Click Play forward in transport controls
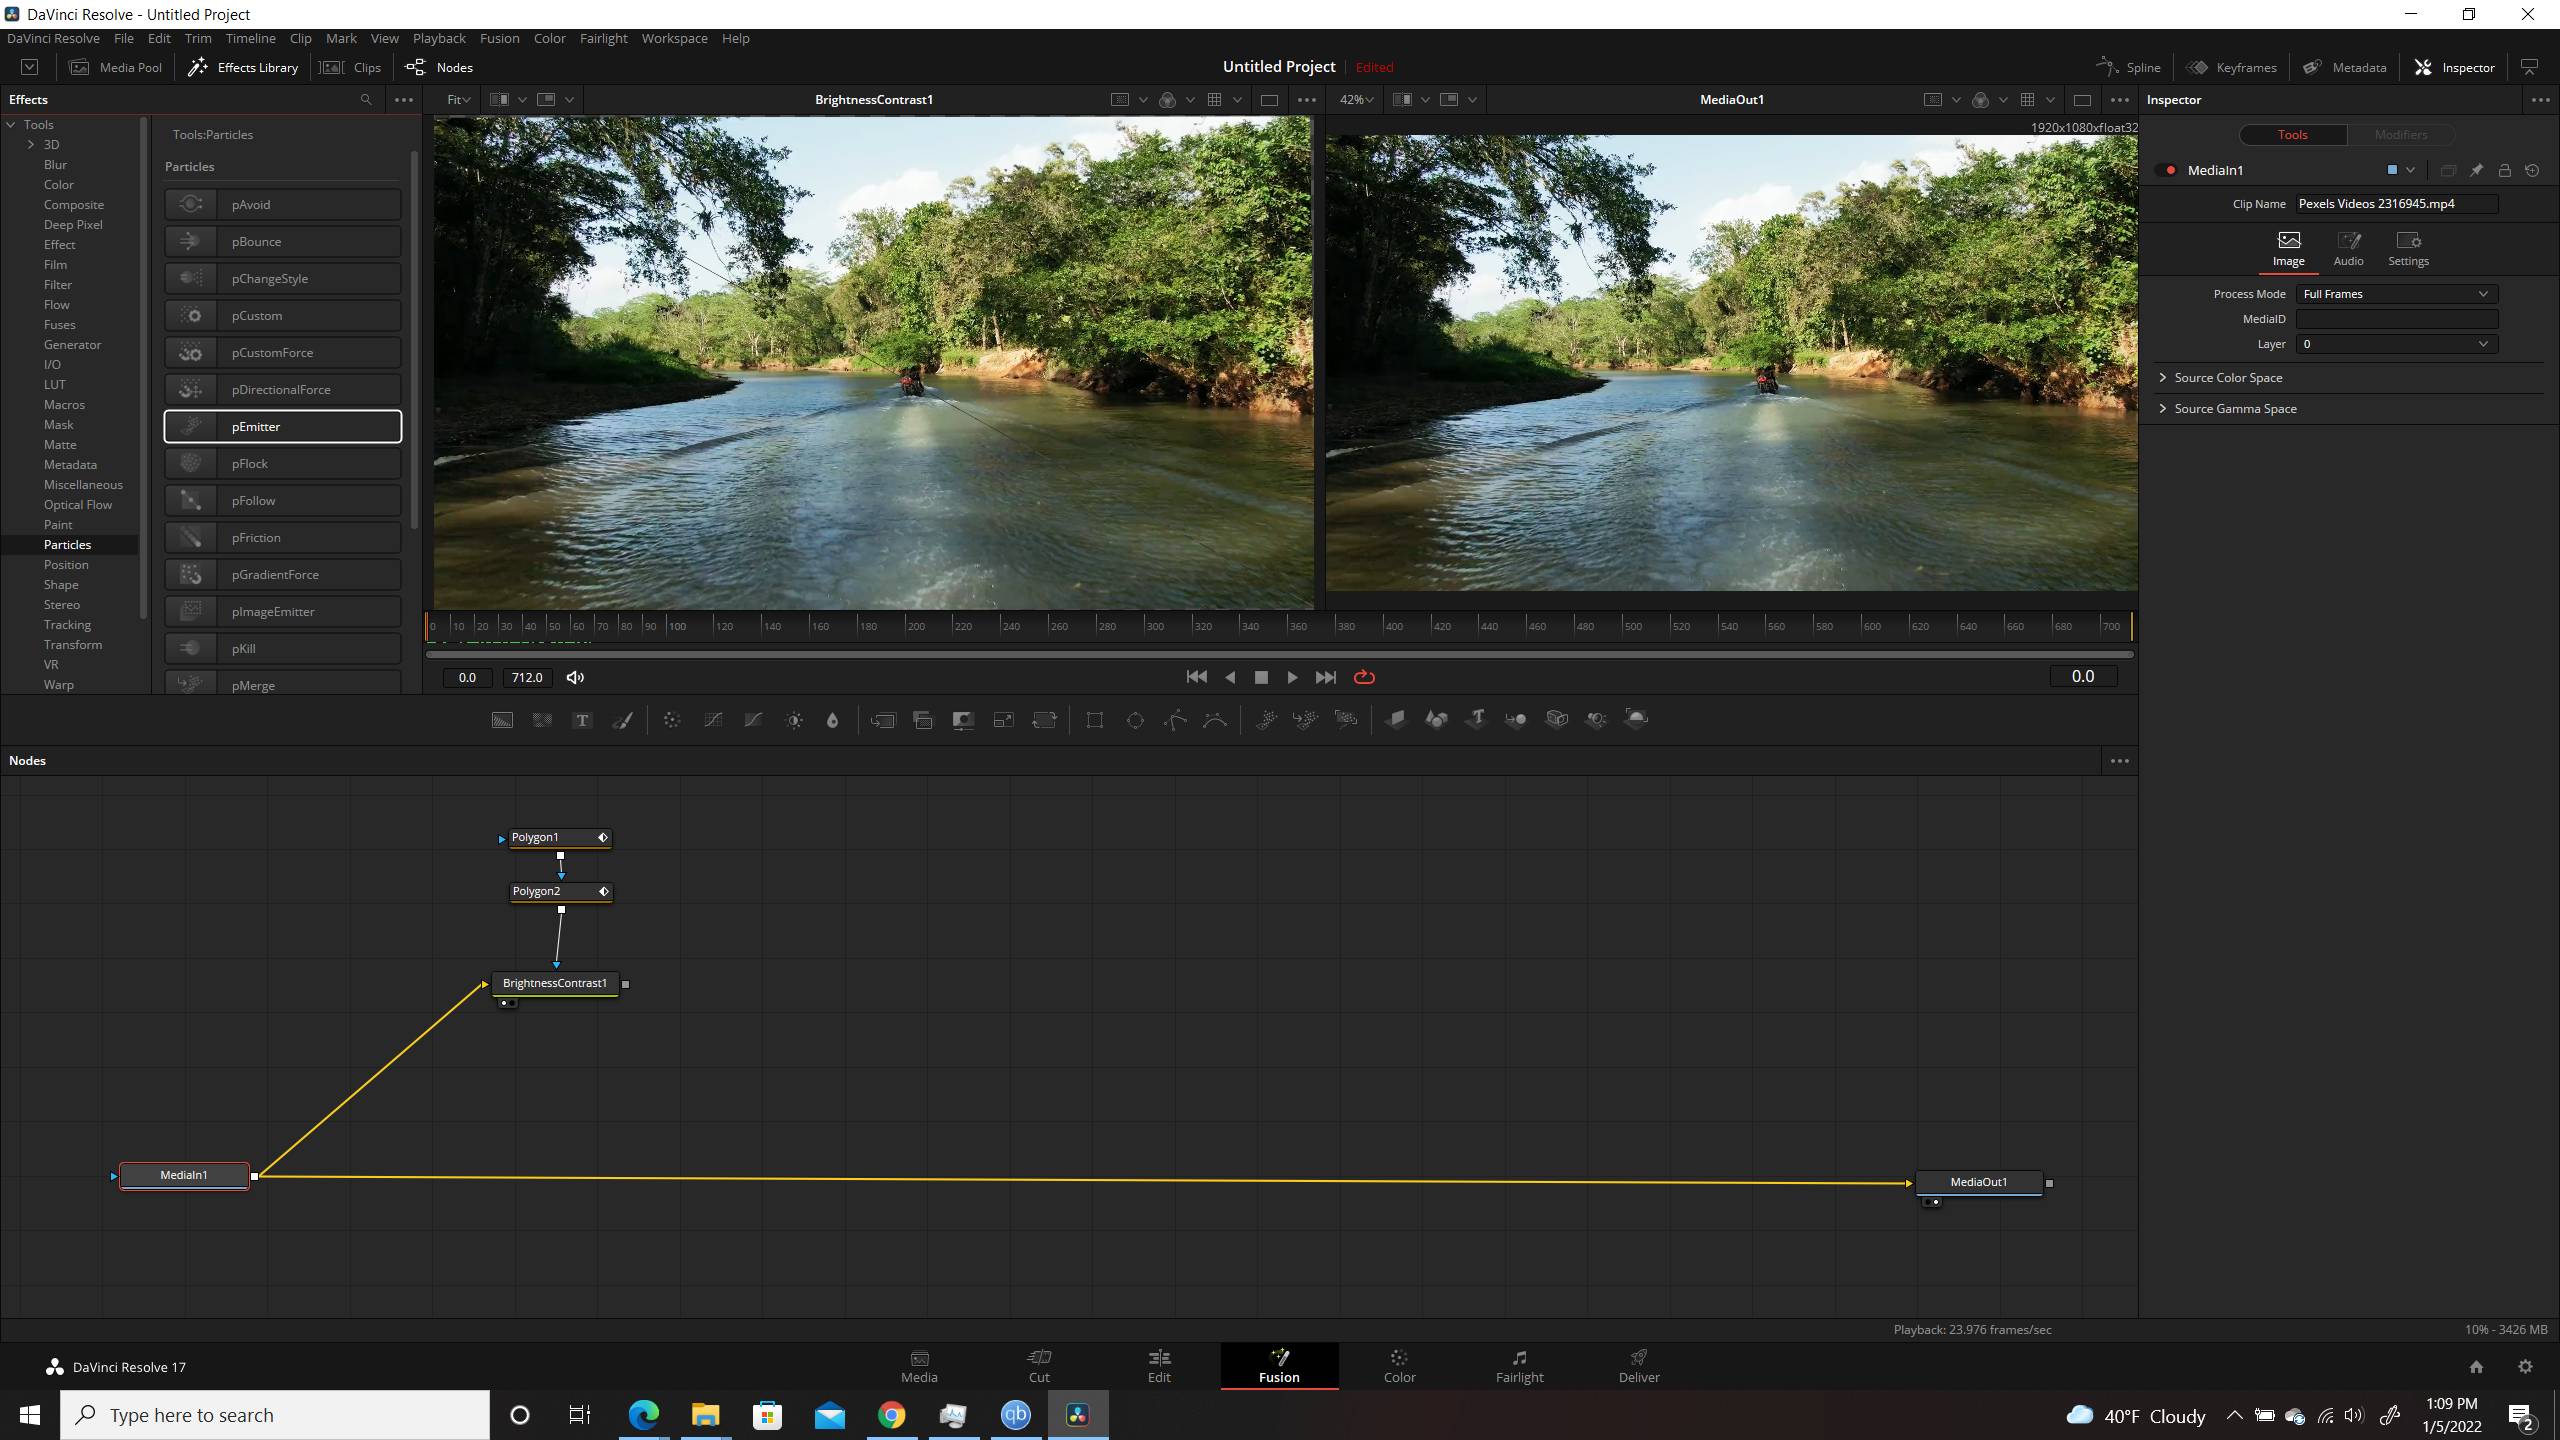Image resolution: width=2560 pixels, height=1440 pixels. pos(1292,678)
